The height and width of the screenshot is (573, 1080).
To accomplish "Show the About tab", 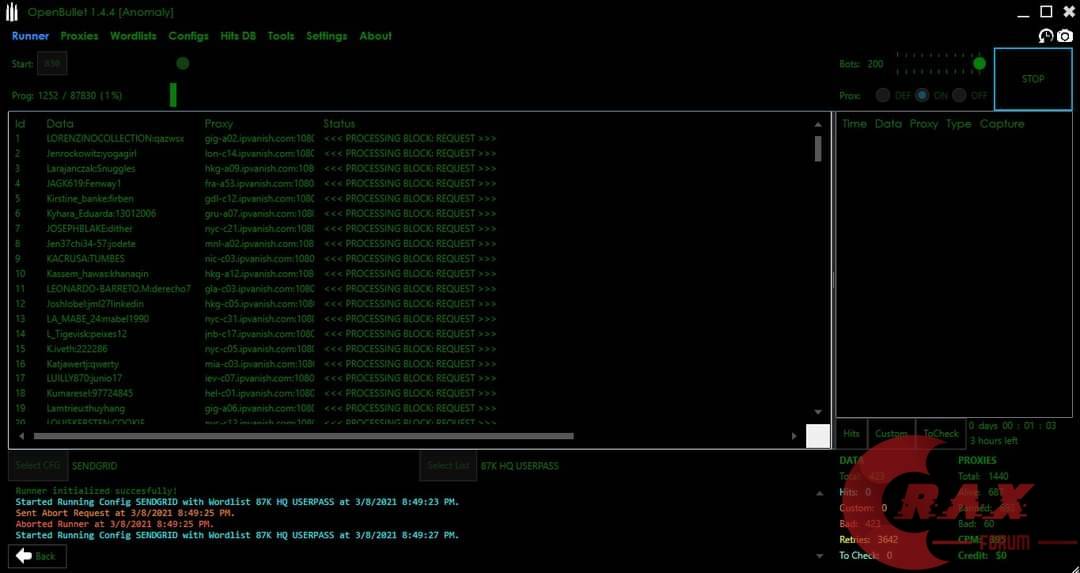I will 375,36.
